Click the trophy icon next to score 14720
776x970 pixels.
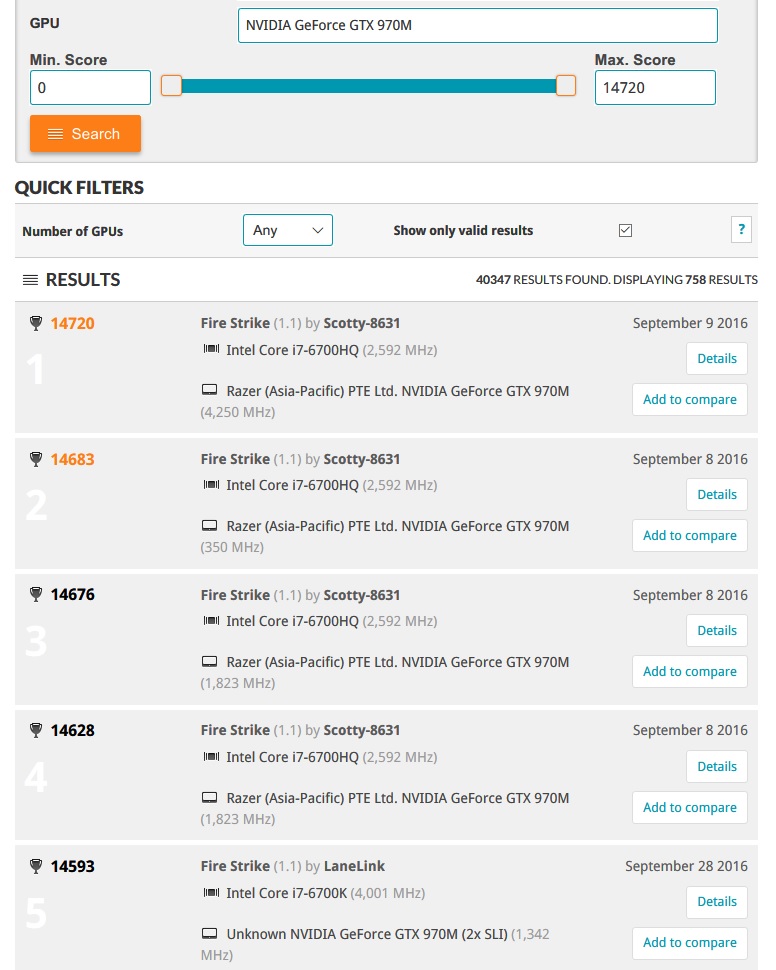(36, 323)
